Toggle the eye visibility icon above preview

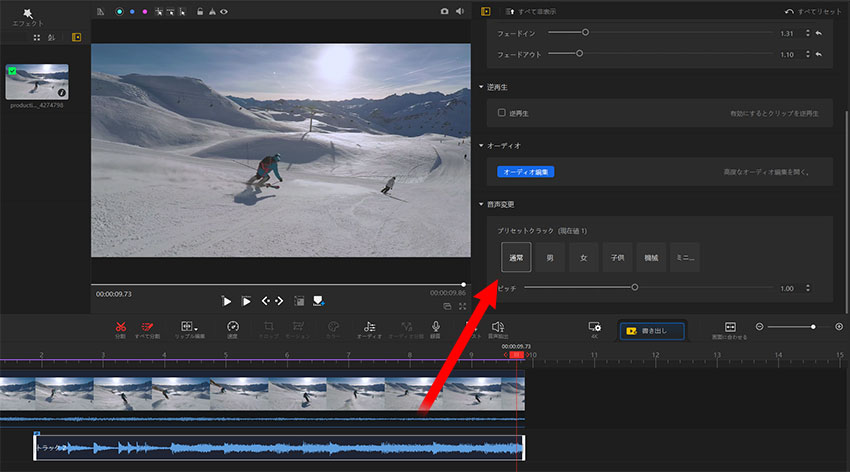224,11
